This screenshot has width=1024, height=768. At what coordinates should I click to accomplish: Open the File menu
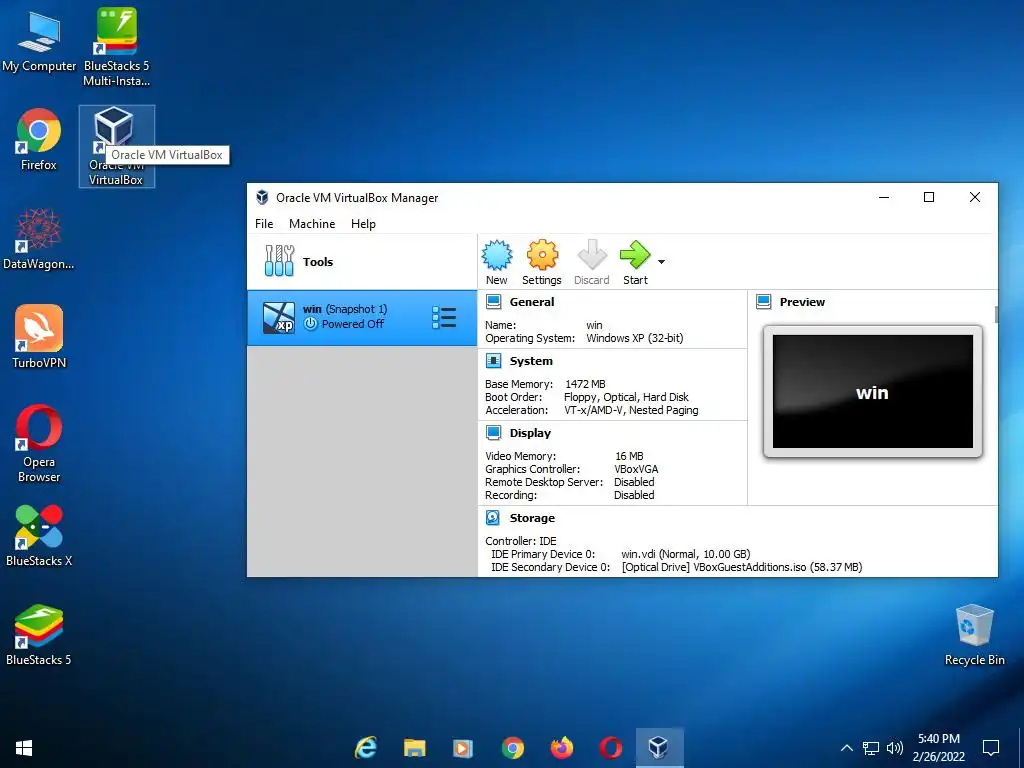(x=264, y=223)
